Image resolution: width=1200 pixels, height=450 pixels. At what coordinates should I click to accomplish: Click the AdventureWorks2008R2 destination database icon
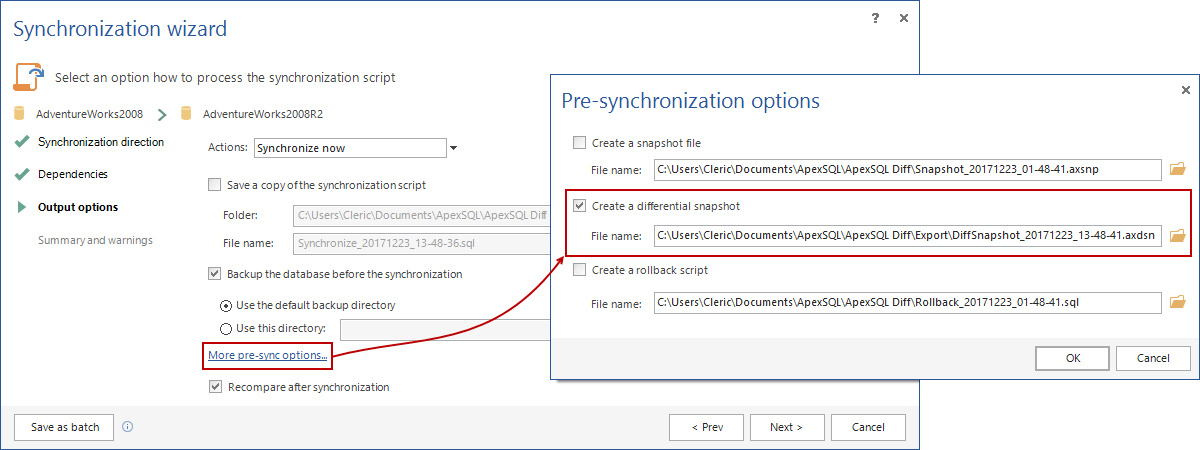185,114
